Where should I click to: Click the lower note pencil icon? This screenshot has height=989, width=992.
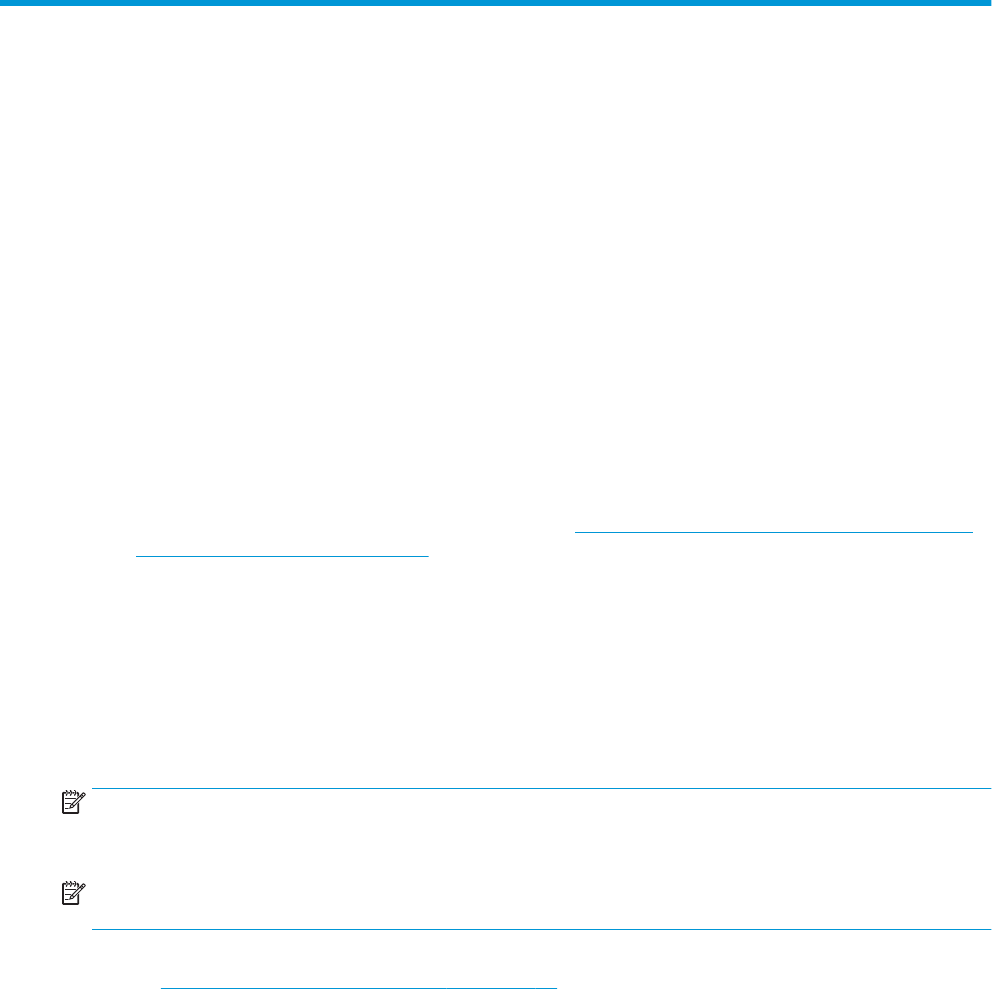[73, 893]
